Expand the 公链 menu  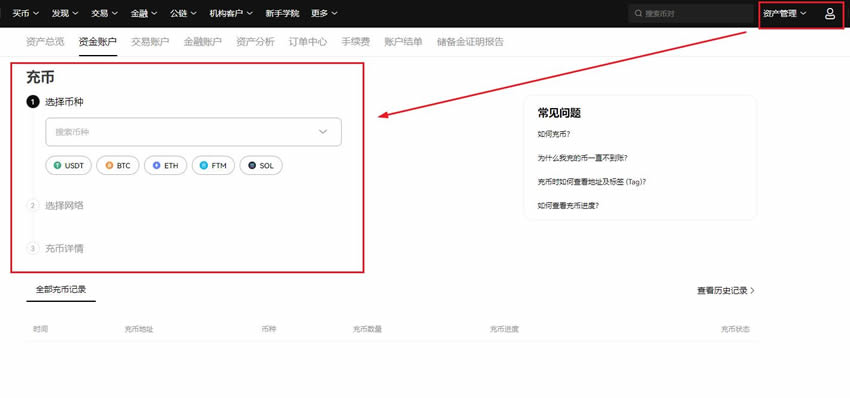184,14
